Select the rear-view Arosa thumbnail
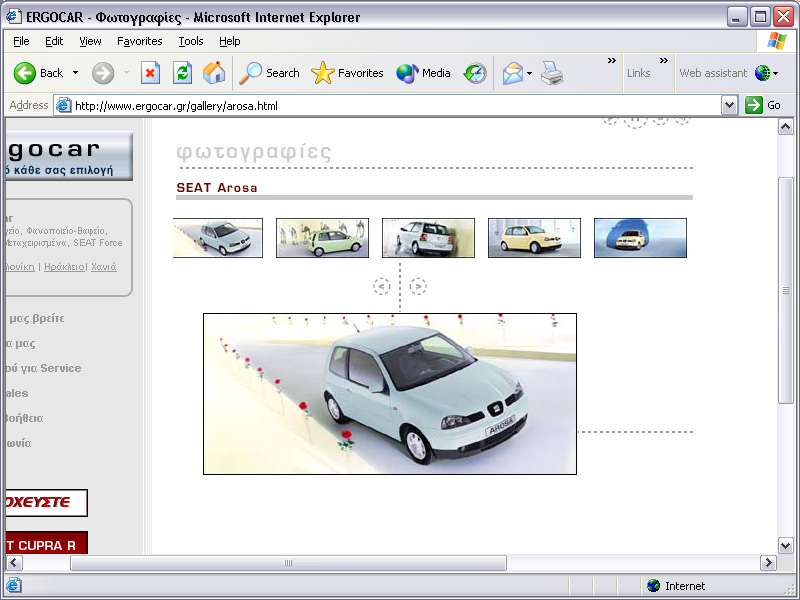The width and height of the screenshot is (800, 600). (429, 238)
